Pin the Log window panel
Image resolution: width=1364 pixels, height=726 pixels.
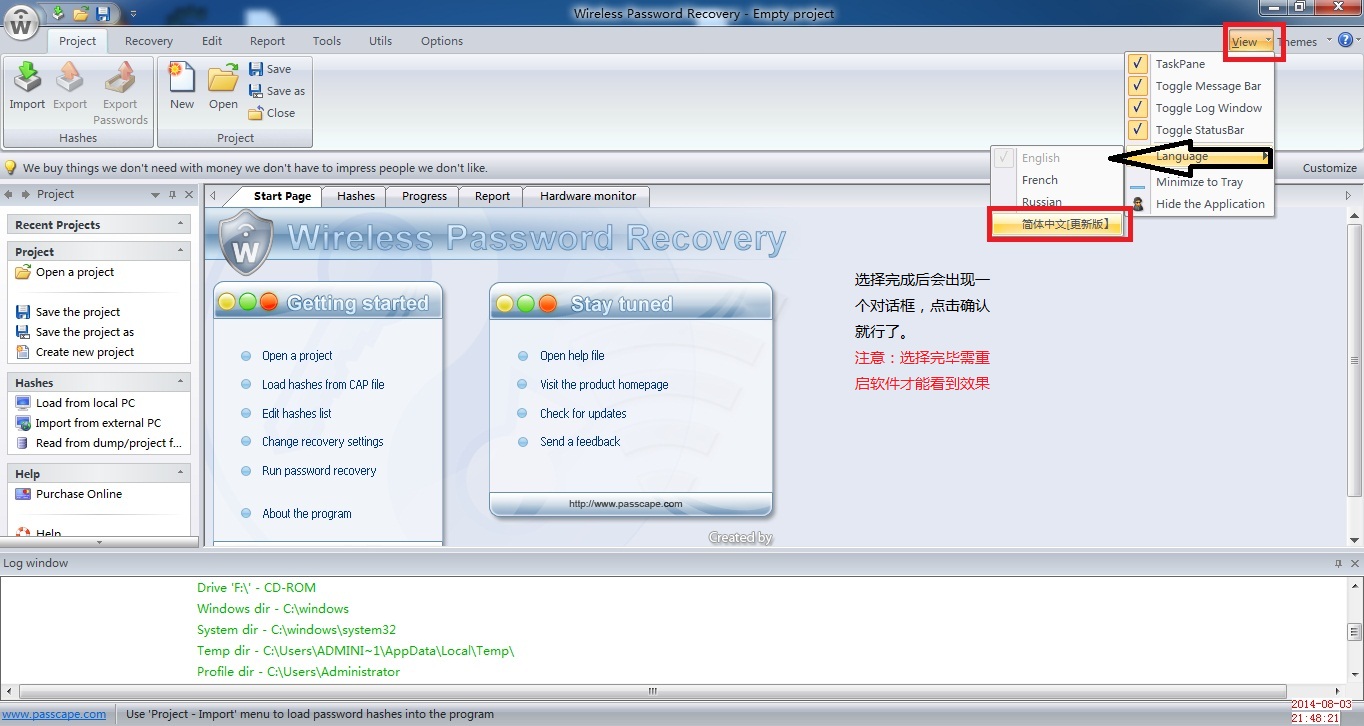[1338, 564]
